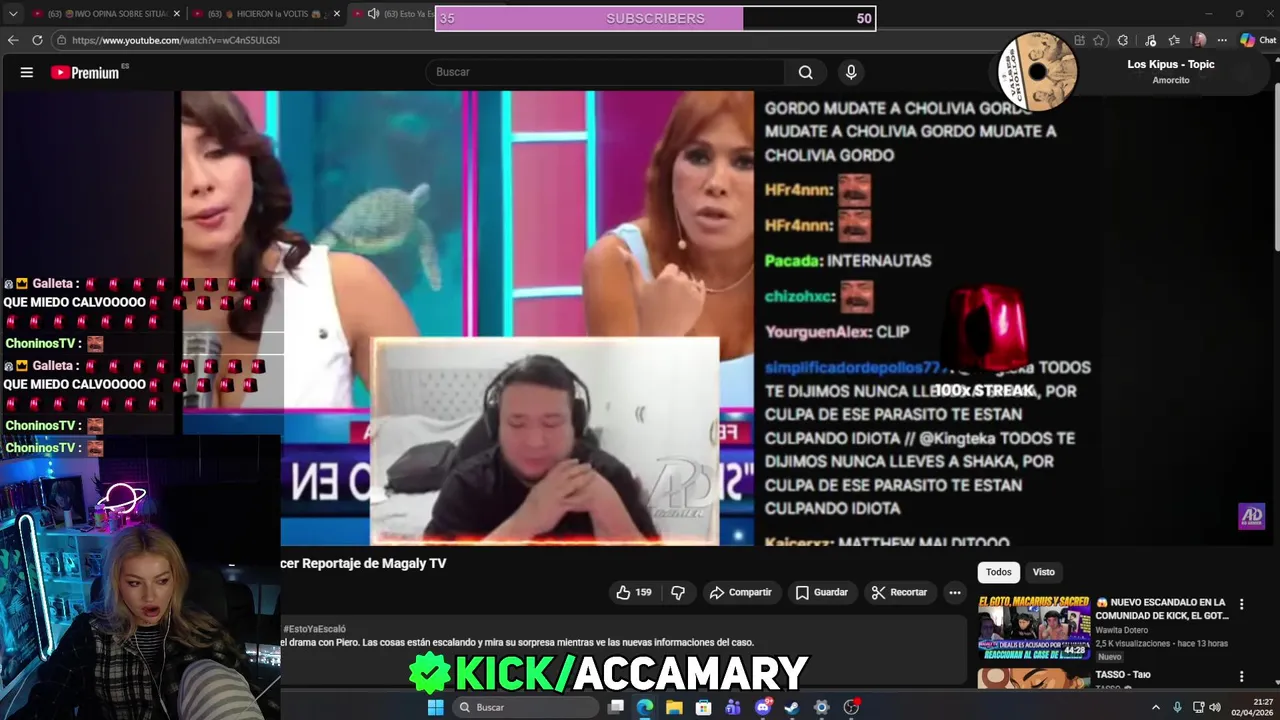Click the 'Los Kipus - Topic' now-playing title
The image size is (1280, 720).
click(1170, 64)
